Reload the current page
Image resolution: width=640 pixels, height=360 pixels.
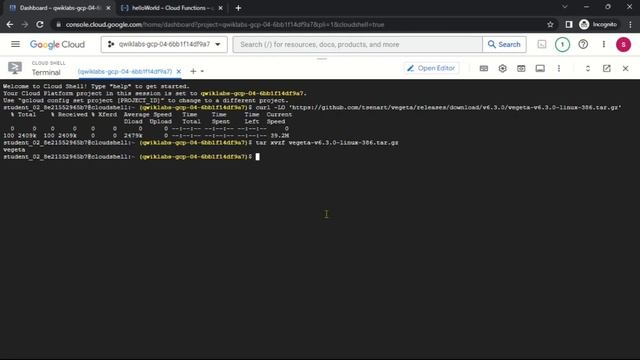(x=40, y=24)
